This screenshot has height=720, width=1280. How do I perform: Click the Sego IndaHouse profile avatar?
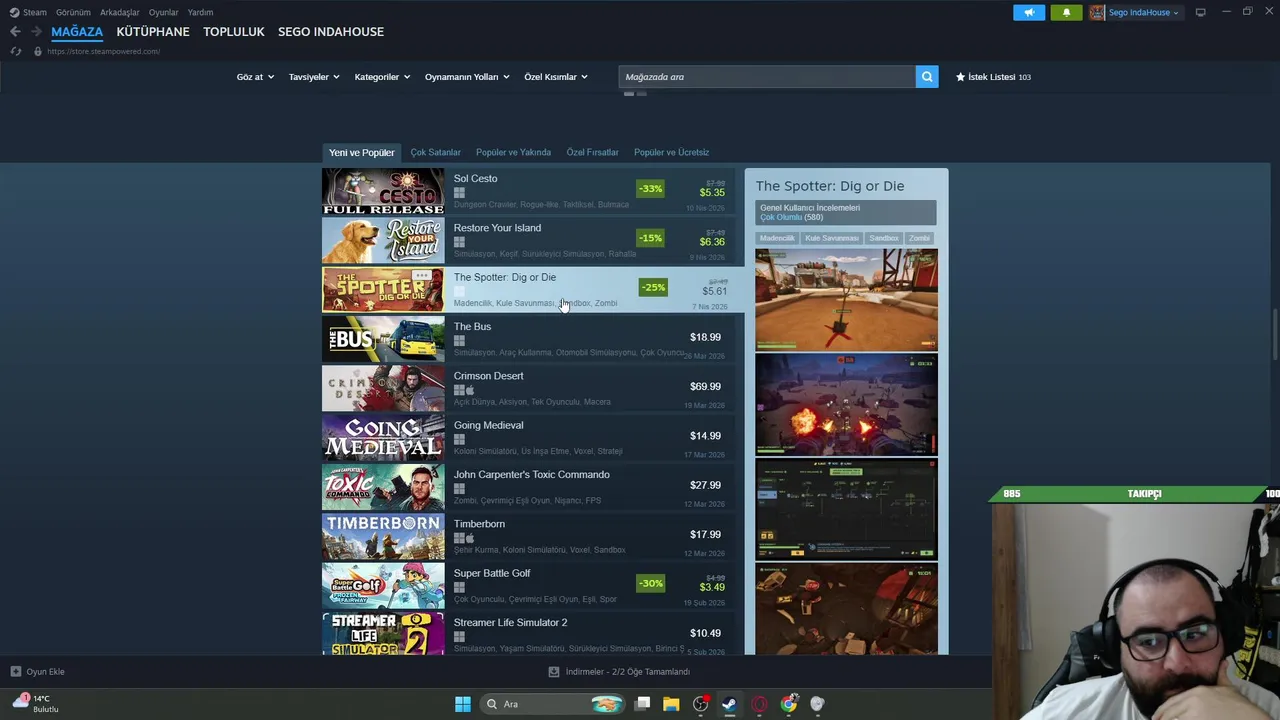1097,12
